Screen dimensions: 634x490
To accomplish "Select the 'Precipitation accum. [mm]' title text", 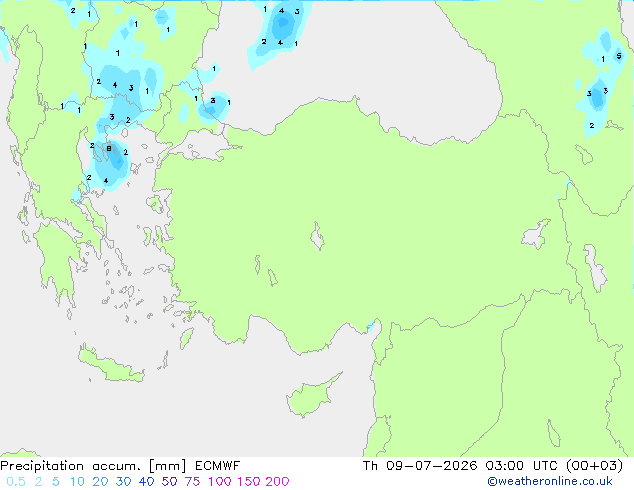I will [93, 466].
